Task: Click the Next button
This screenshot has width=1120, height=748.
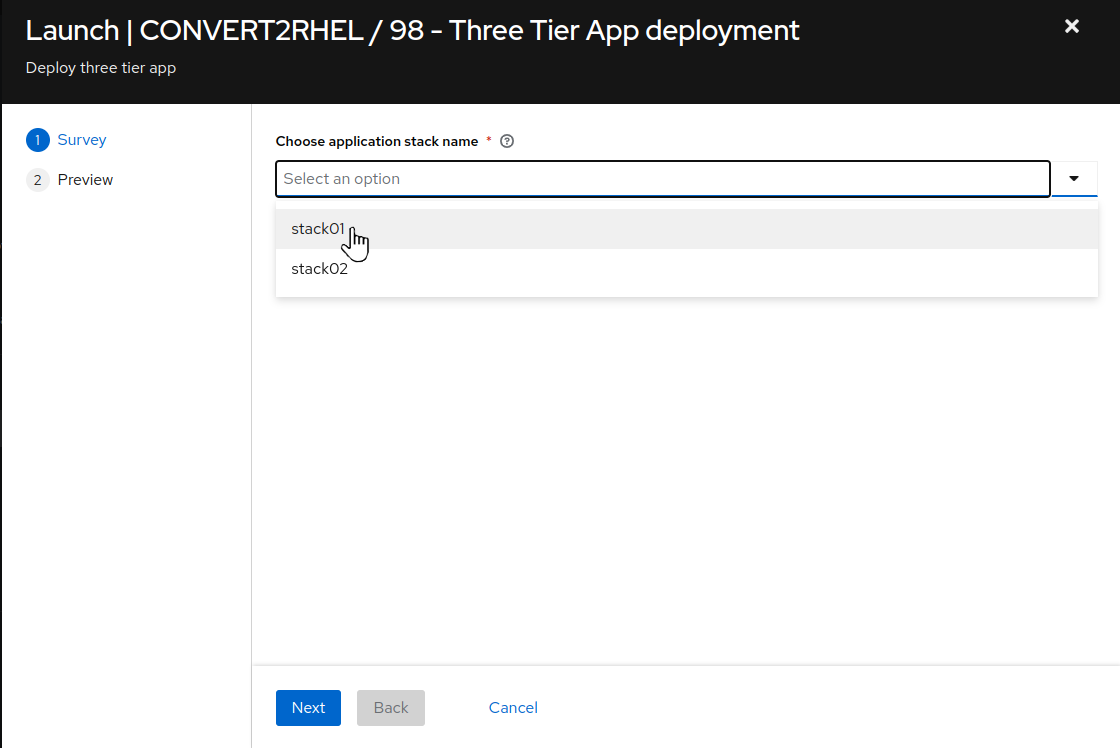Action: tap(309, 708)
